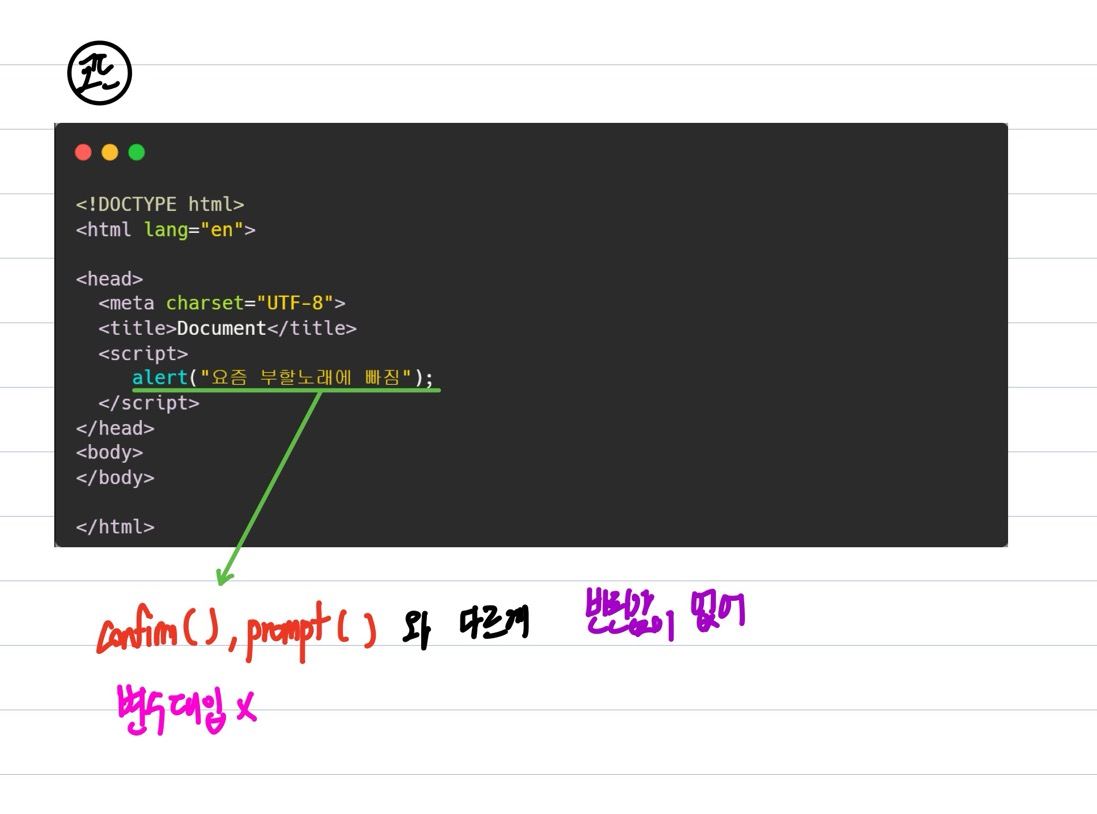Click the green maximize dot in code window

click(x=136, y=152)
